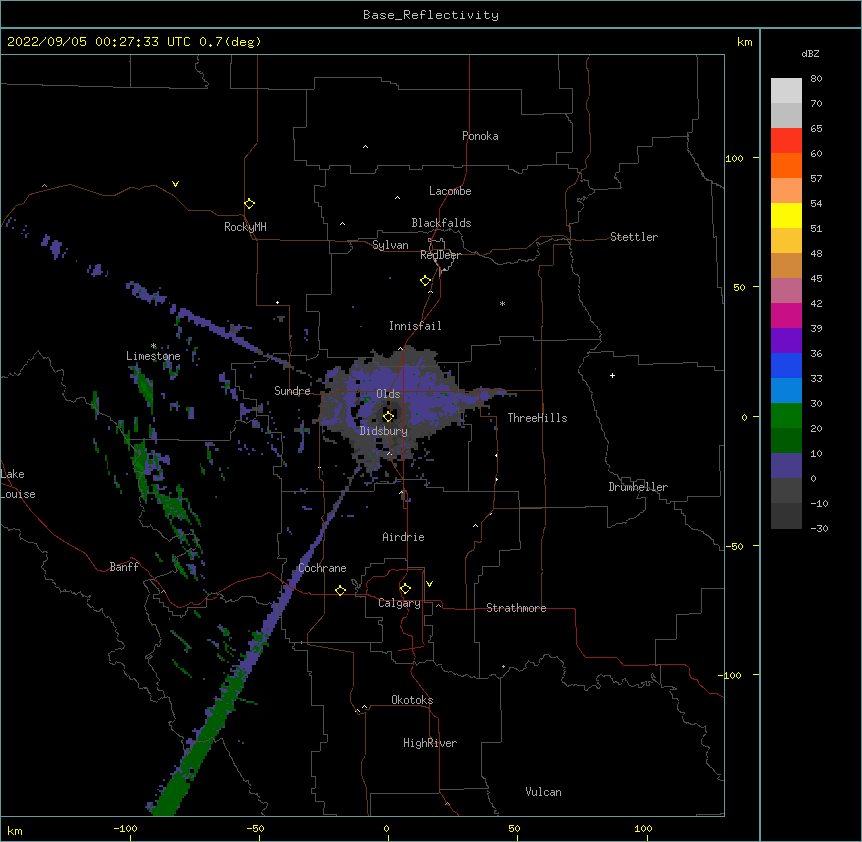
Task: Click the Olds label
Action: click(x=388, y=394)
